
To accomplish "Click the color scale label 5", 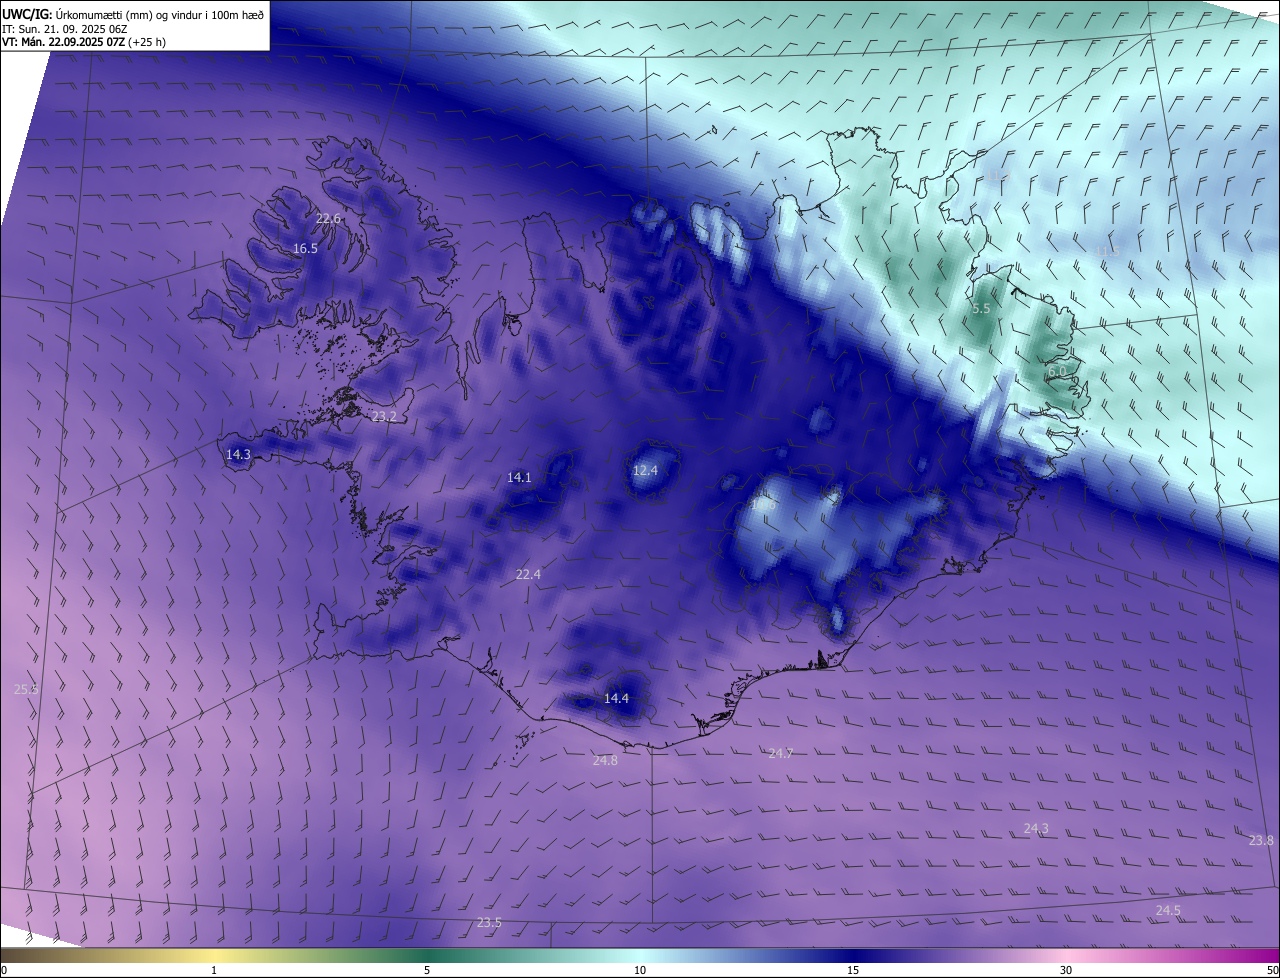I will (x=427, y=970).
